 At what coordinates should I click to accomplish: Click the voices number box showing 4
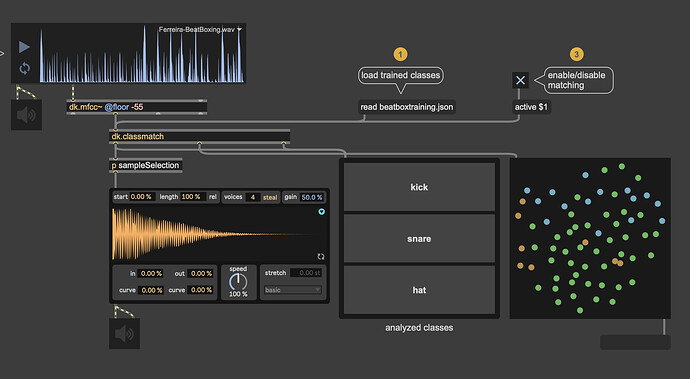coord(253,197)
